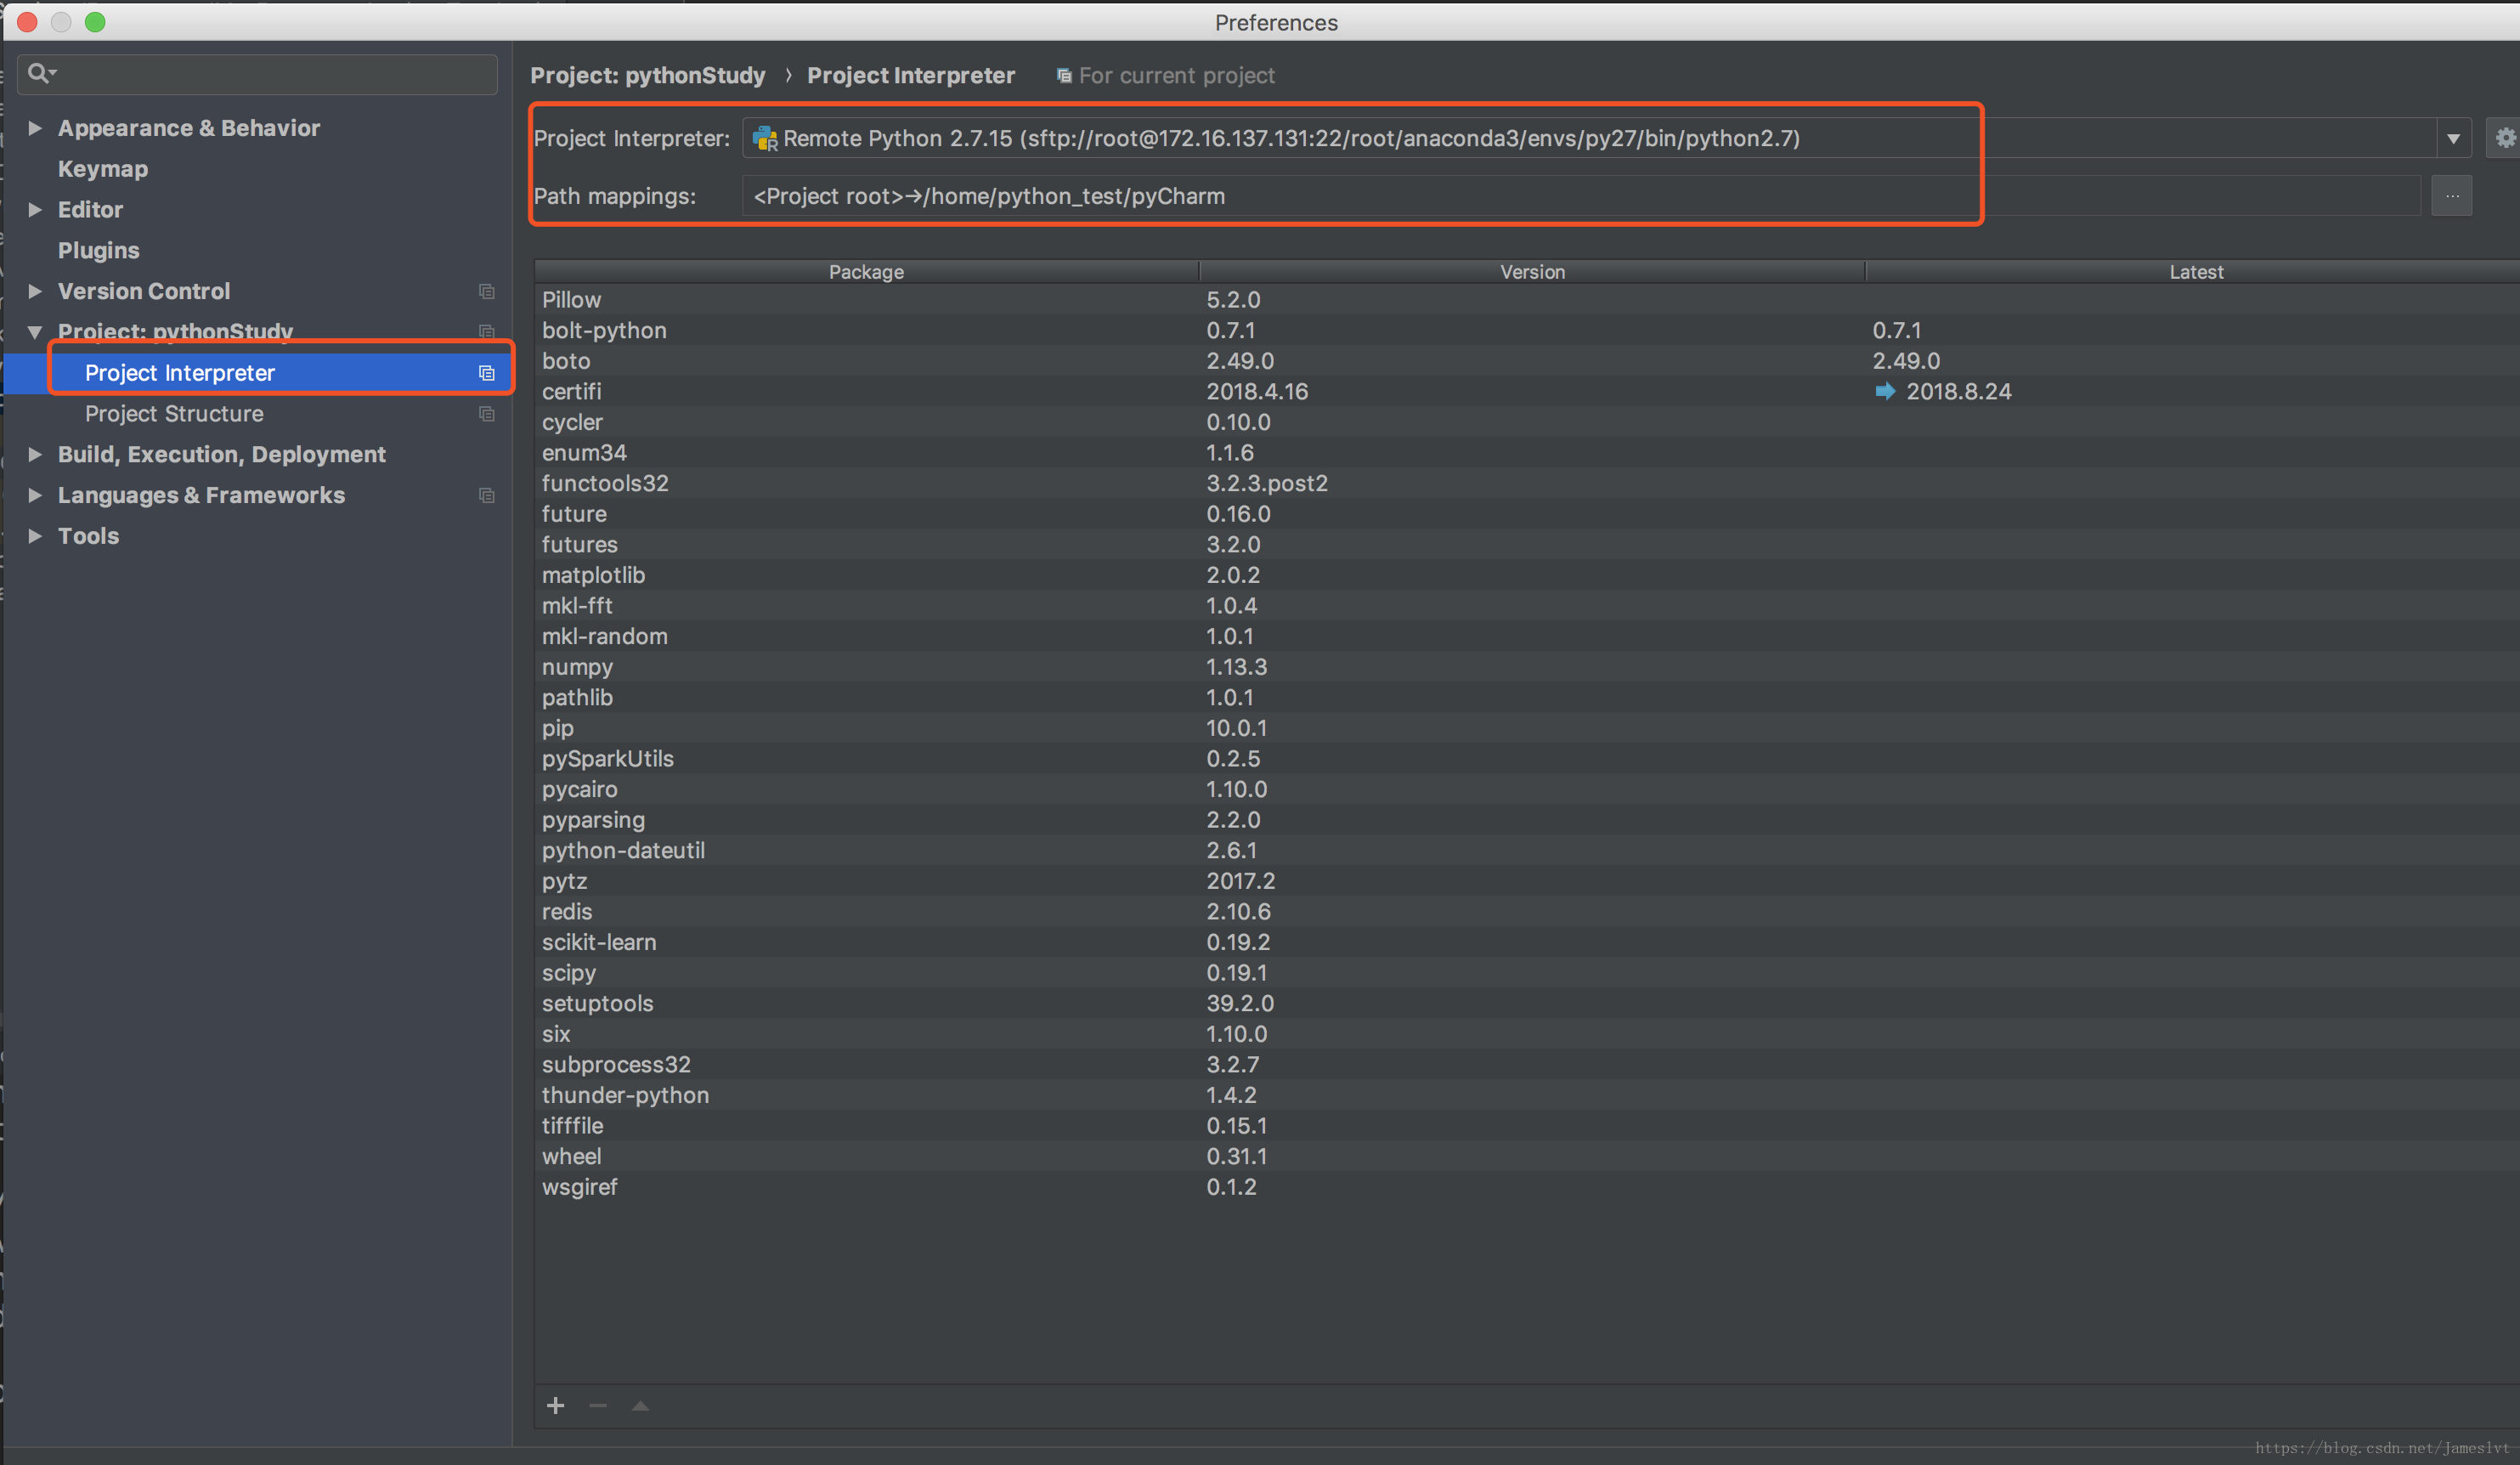Screen dimensions: 2520x1465
Task: Click the remove package minus icon
Action: pos(598,1406)
